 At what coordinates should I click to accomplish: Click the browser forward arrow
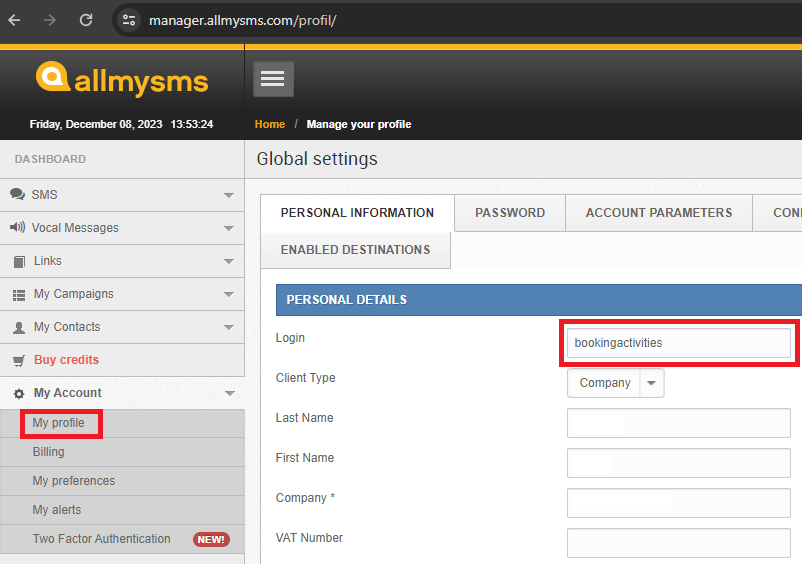click(50, 20)
